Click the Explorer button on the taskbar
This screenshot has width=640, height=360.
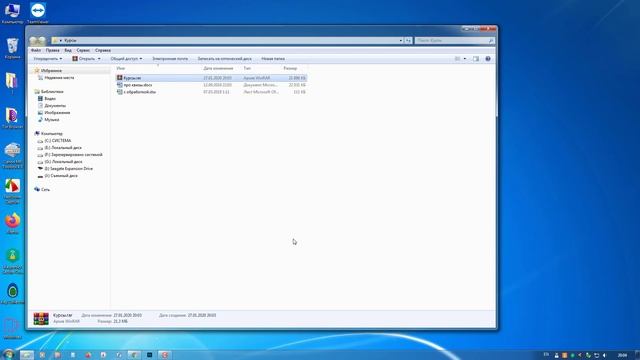pos(27,355)
